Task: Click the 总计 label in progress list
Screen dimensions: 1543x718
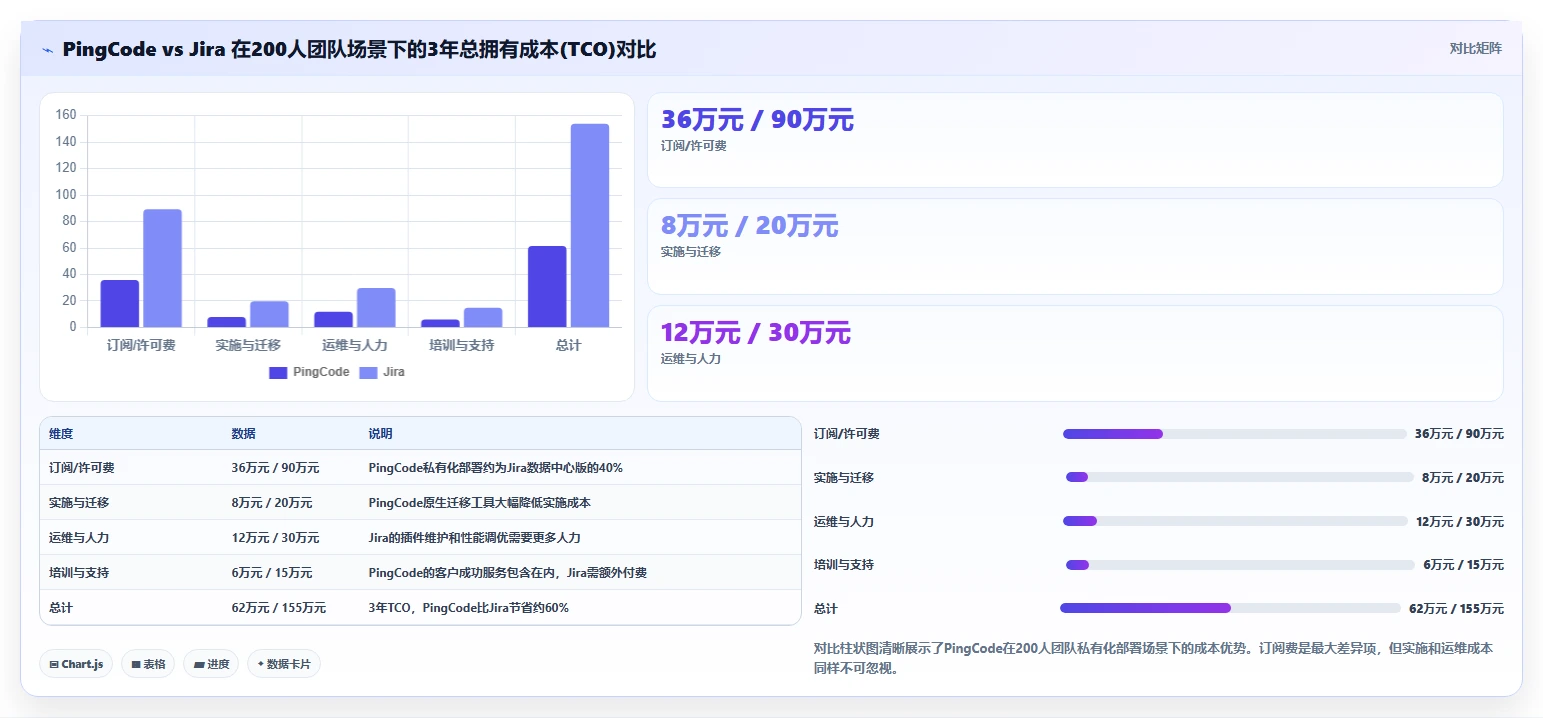Action: point(826,609)
